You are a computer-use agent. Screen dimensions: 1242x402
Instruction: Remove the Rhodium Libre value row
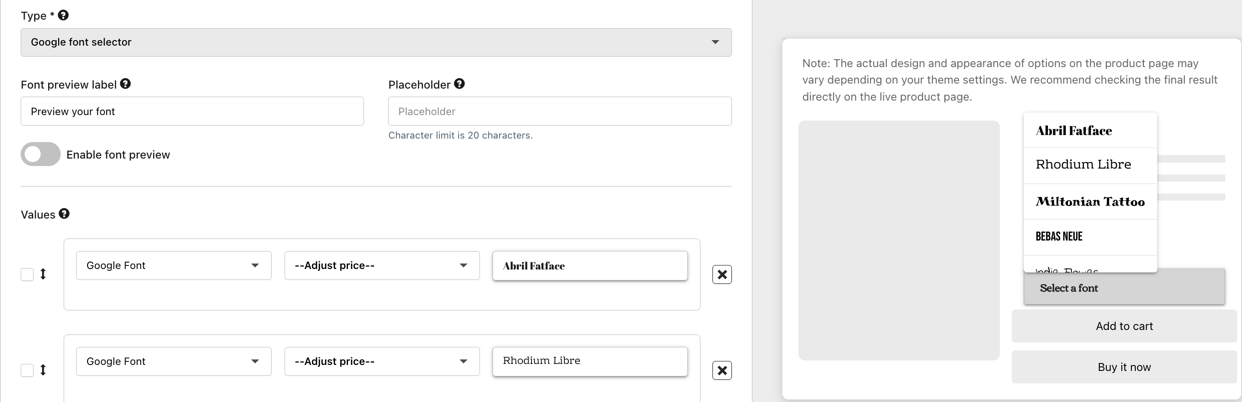722,370
